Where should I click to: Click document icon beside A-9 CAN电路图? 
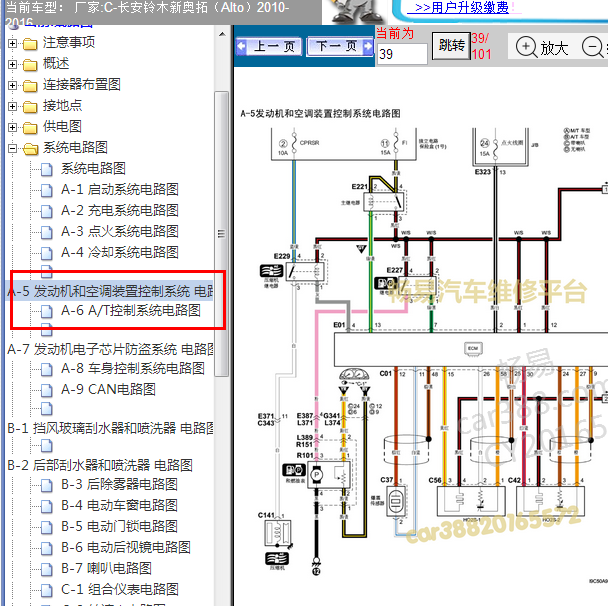(47, 390)
